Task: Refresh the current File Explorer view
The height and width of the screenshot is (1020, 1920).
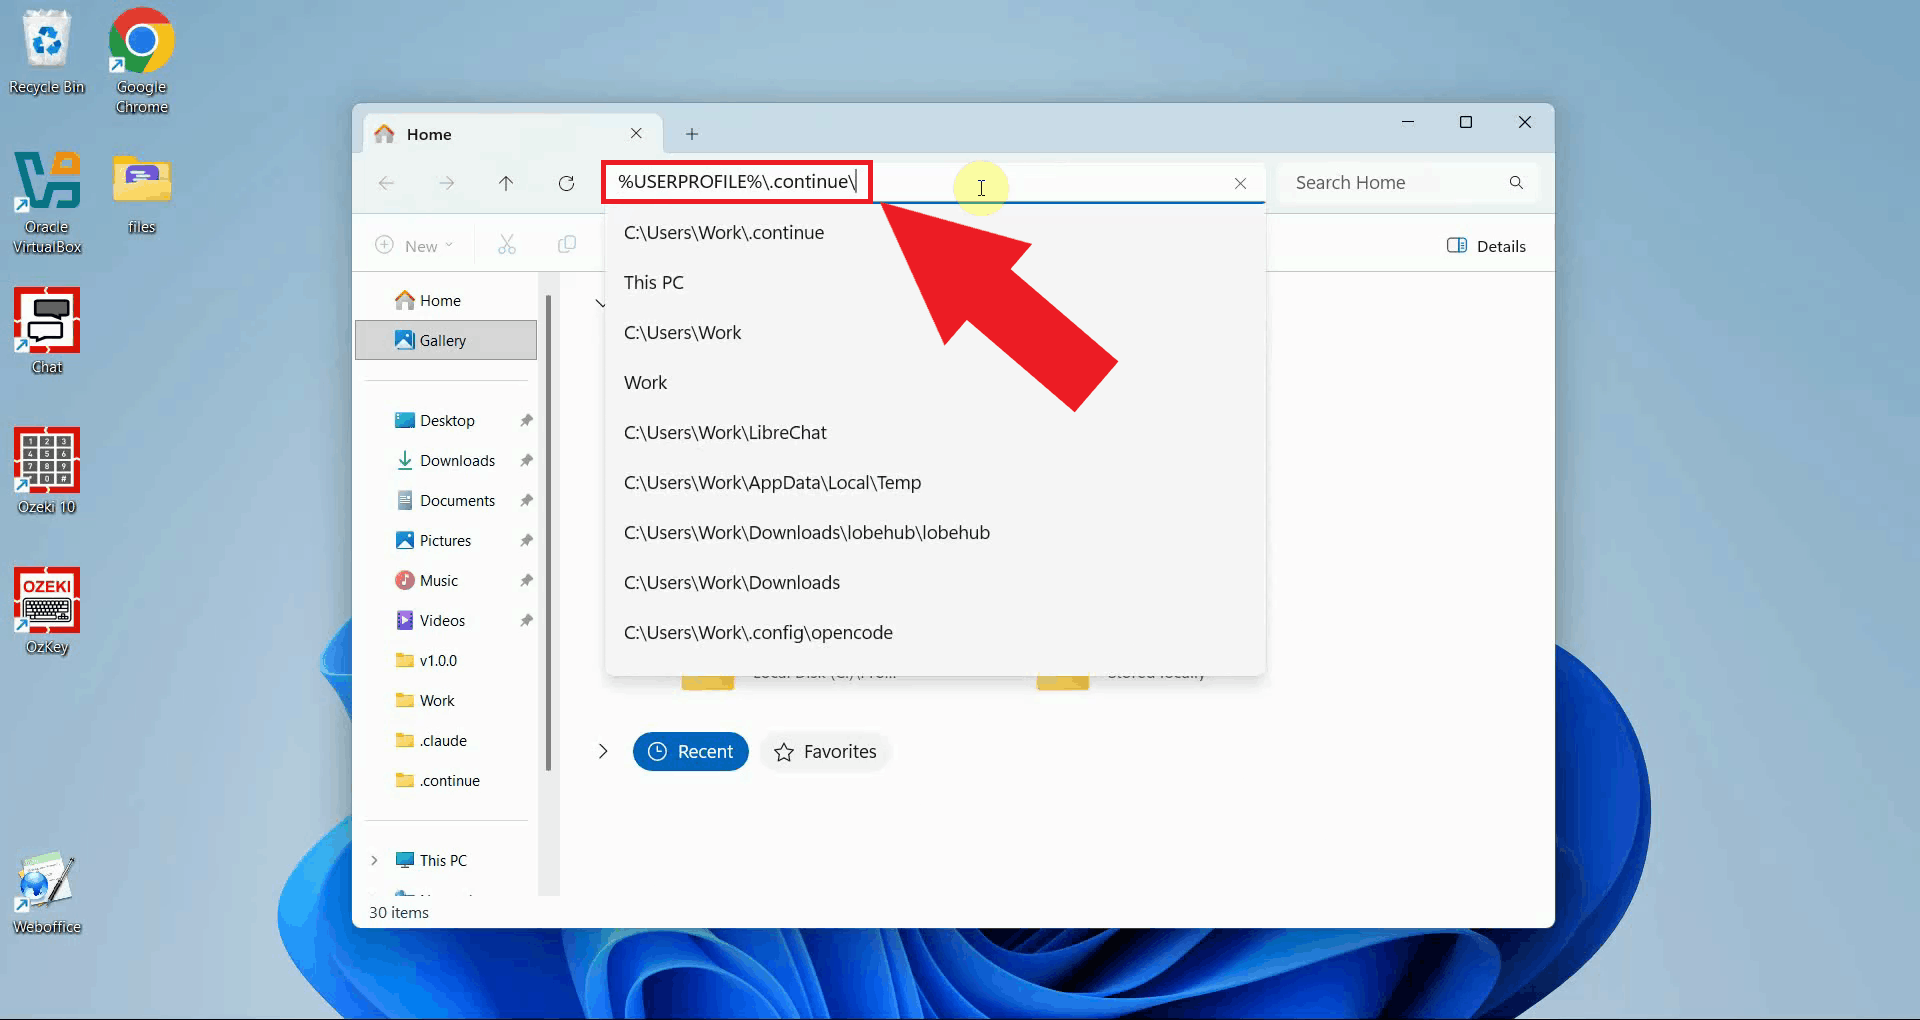Action: point(566,183)
